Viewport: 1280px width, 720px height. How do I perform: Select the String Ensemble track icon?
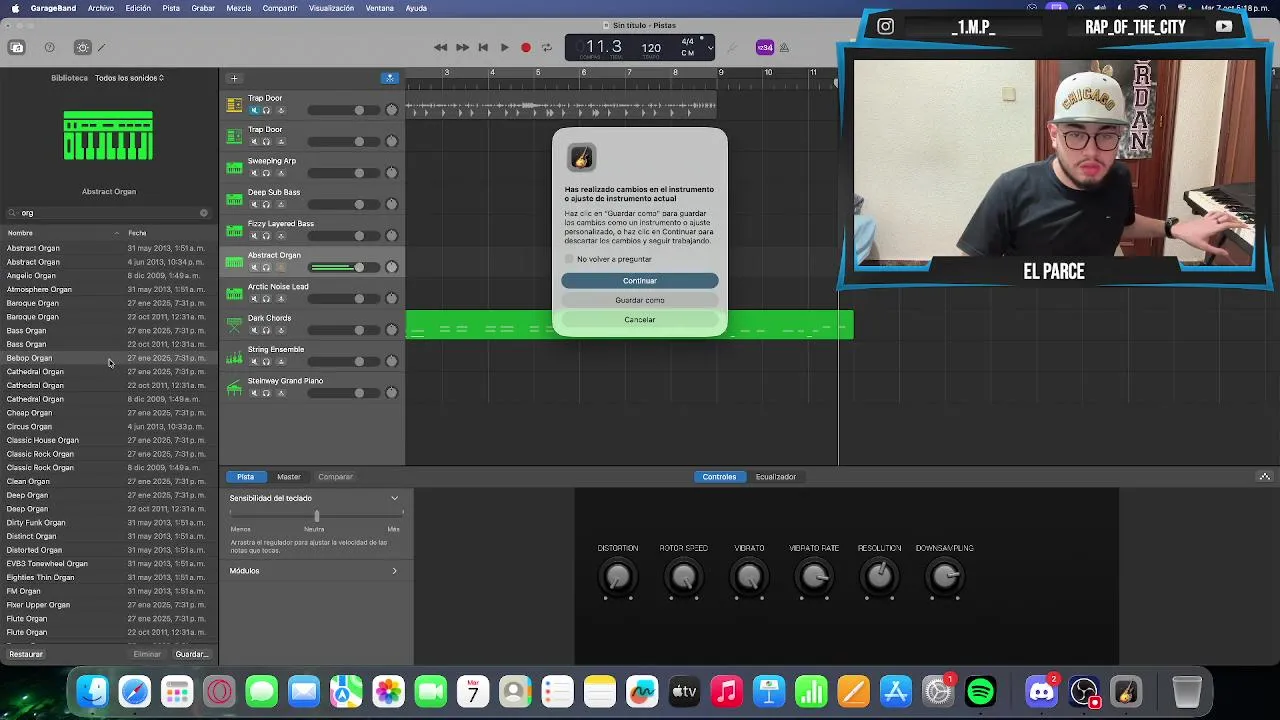234,356
